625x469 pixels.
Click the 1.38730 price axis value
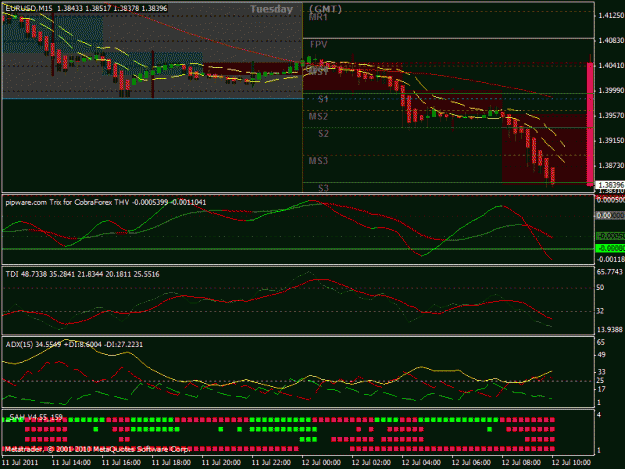[611, 165]
